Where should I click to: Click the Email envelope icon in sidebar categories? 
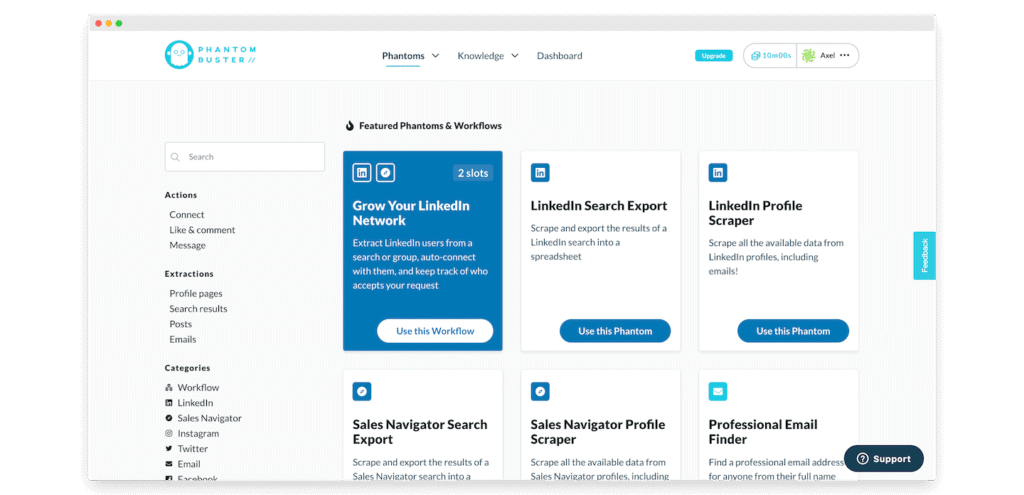coord(168,464)
